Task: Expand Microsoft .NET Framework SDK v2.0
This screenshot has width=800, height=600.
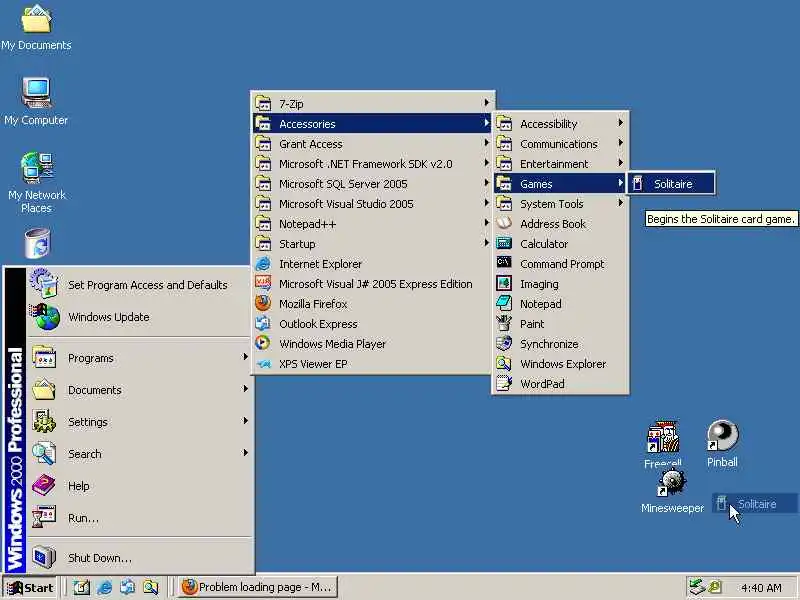Action: [x=372, y=164]
